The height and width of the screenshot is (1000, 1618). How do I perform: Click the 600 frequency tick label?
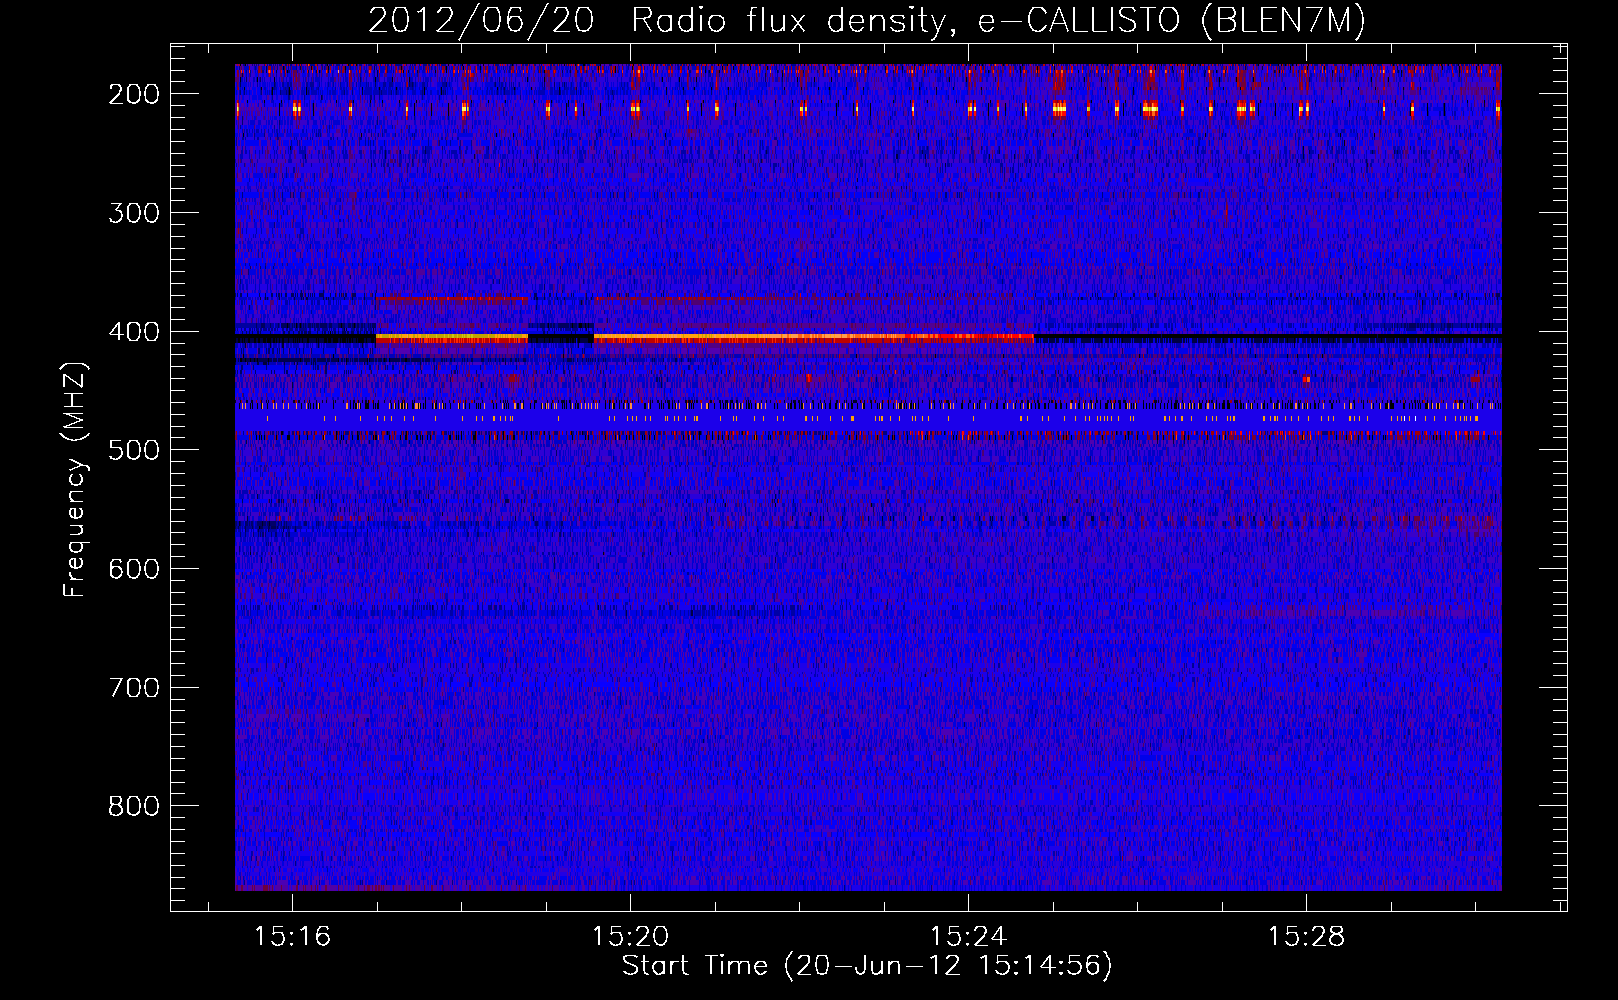133,569
